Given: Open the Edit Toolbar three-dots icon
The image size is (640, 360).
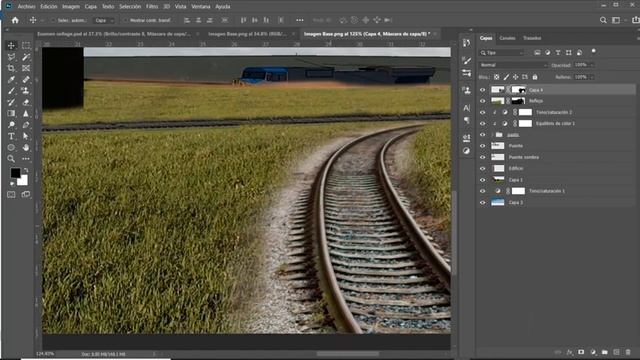Looking at the screenshot, I should (26, 158).
